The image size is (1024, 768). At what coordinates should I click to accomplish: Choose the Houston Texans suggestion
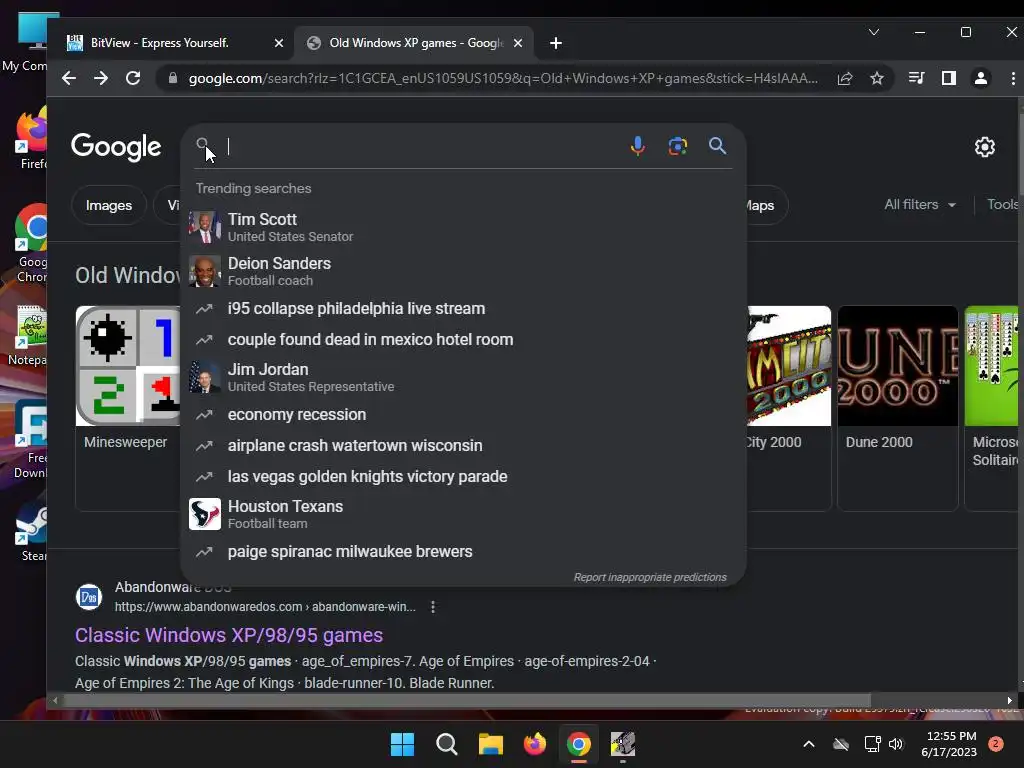(462, 514)
